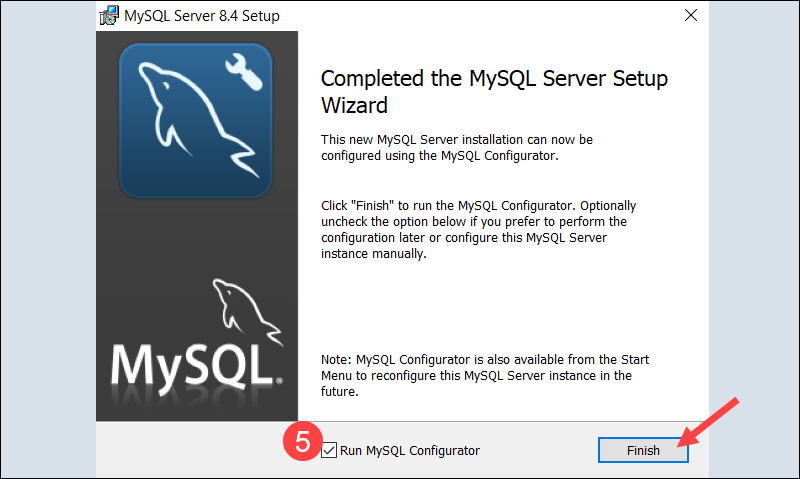The width and height of the screenshot is (800, 479).
Task: Click the Run MySQL Configurator label text
Action: point(410,451)
